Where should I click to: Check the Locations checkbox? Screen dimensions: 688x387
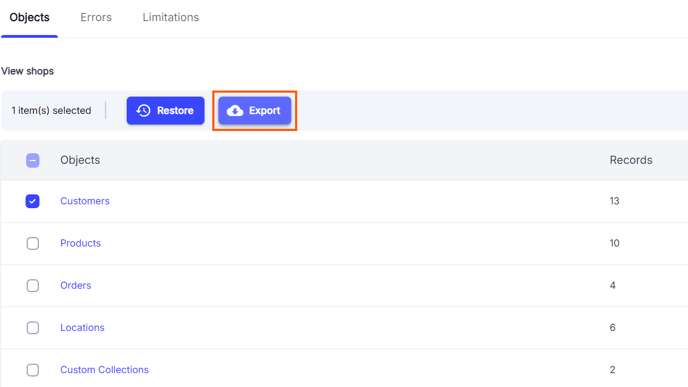coord(32,327)
